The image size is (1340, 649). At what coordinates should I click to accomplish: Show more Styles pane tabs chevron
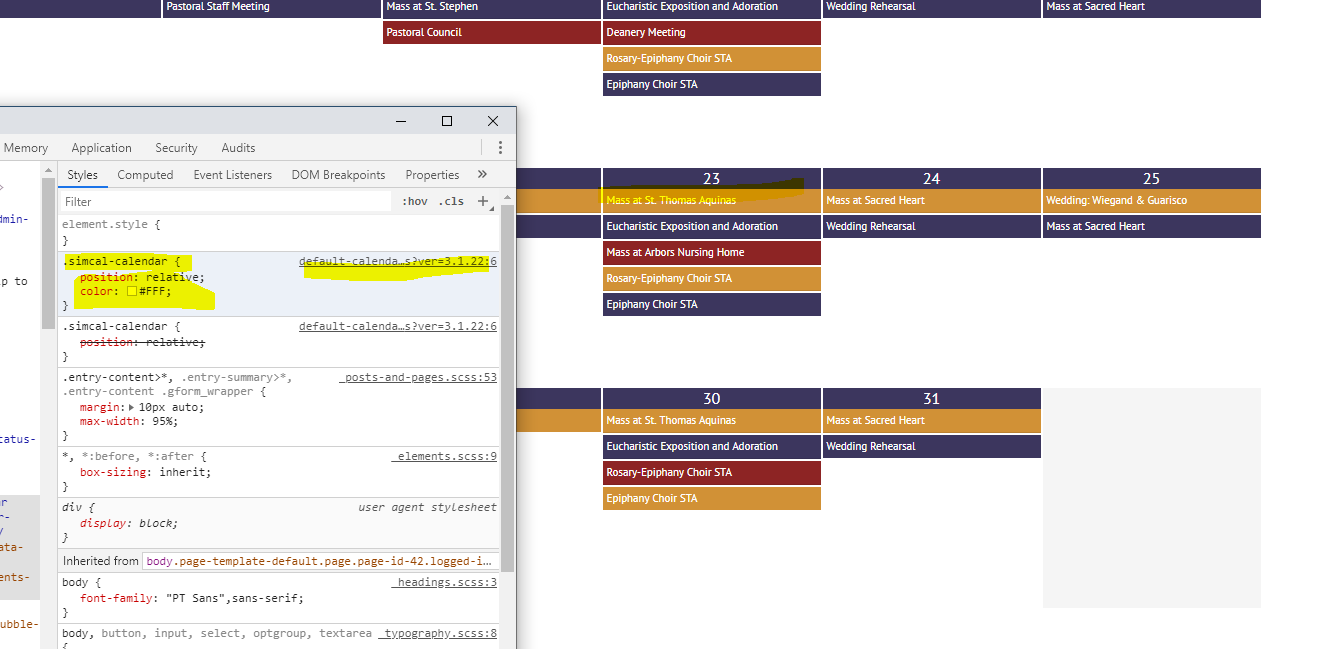(x=482, y=175)
